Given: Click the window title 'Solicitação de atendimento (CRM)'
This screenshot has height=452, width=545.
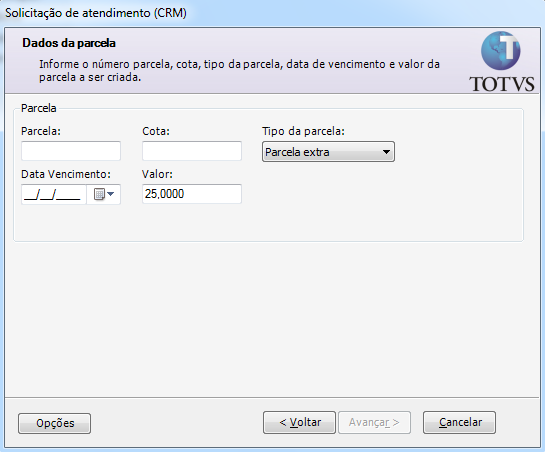Looking at the screenshot, I should 96,13.
